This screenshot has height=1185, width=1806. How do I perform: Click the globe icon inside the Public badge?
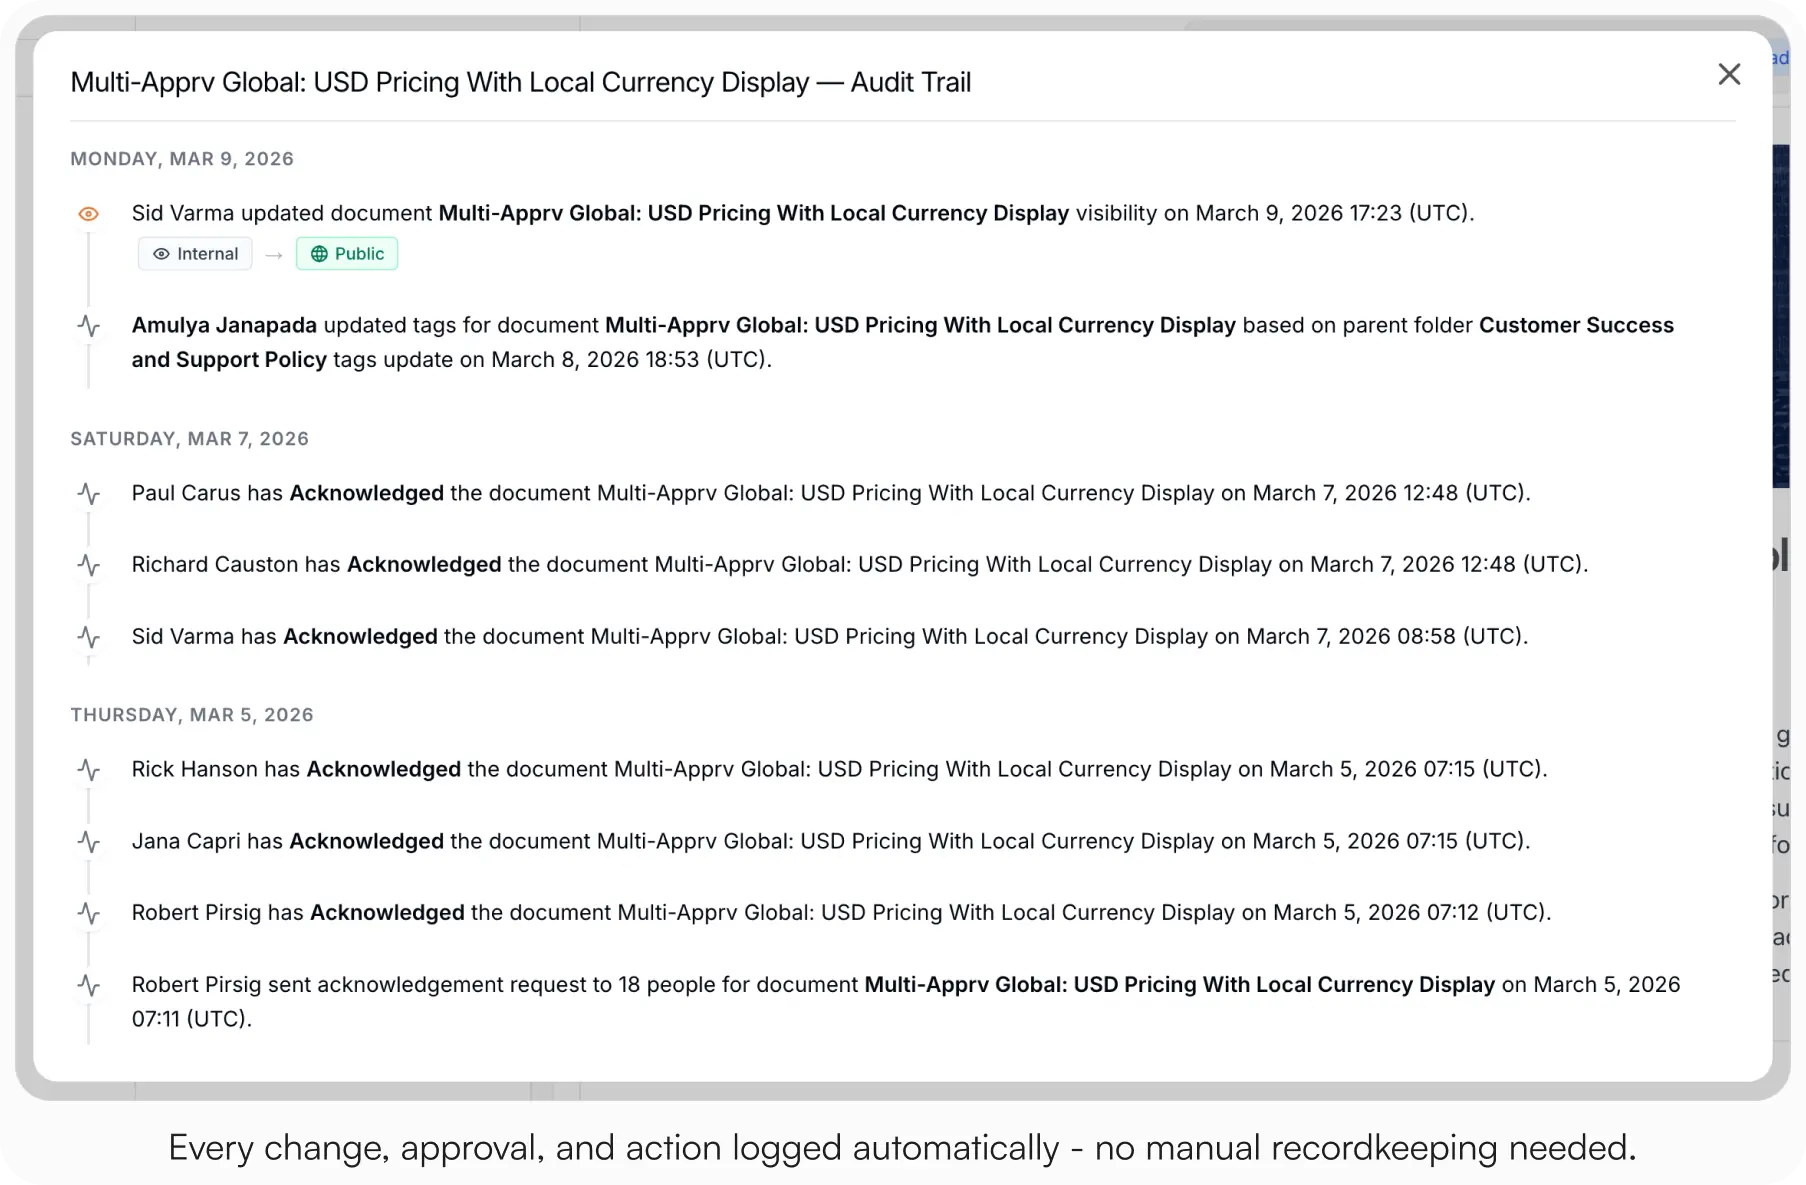click(319, 254)
